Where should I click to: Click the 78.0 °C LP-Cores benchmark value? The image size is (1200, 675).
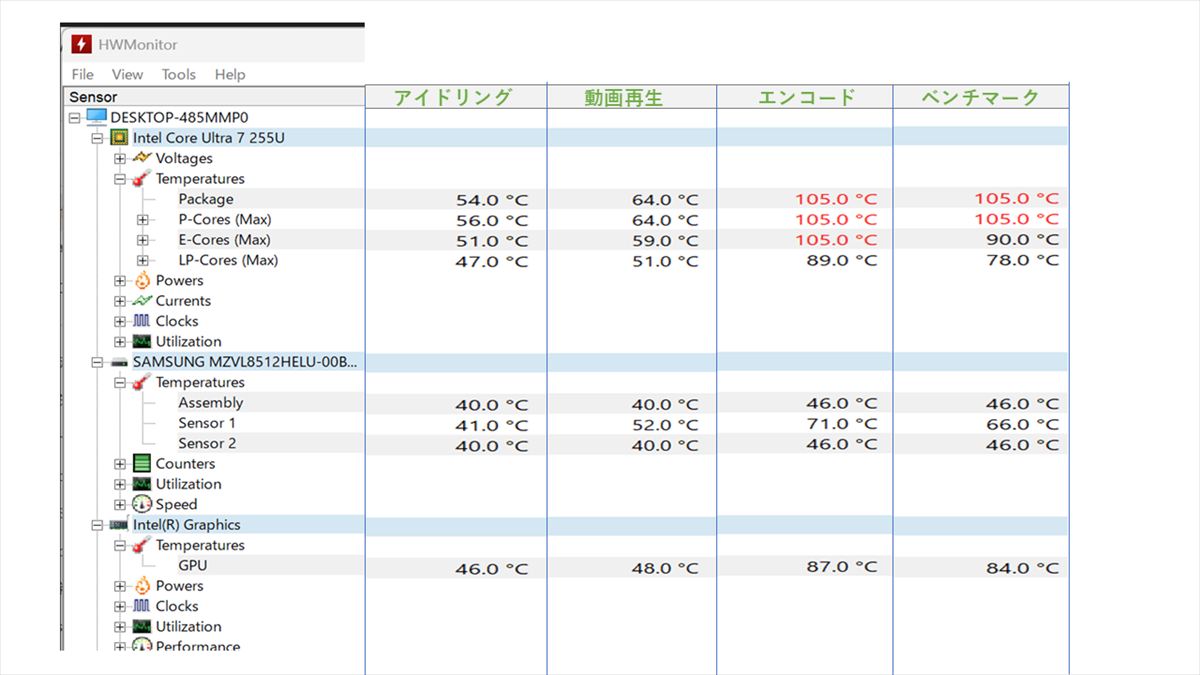(1022, 260)
